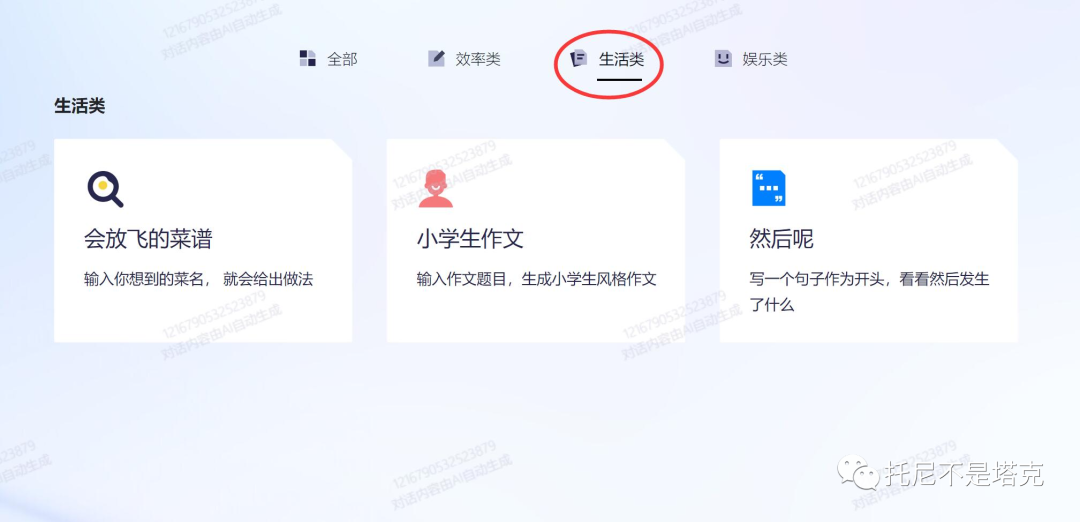Click the blue quote icon on 然后呢
The height and width of the screenshot is (522, 1080).
point(768,188)
